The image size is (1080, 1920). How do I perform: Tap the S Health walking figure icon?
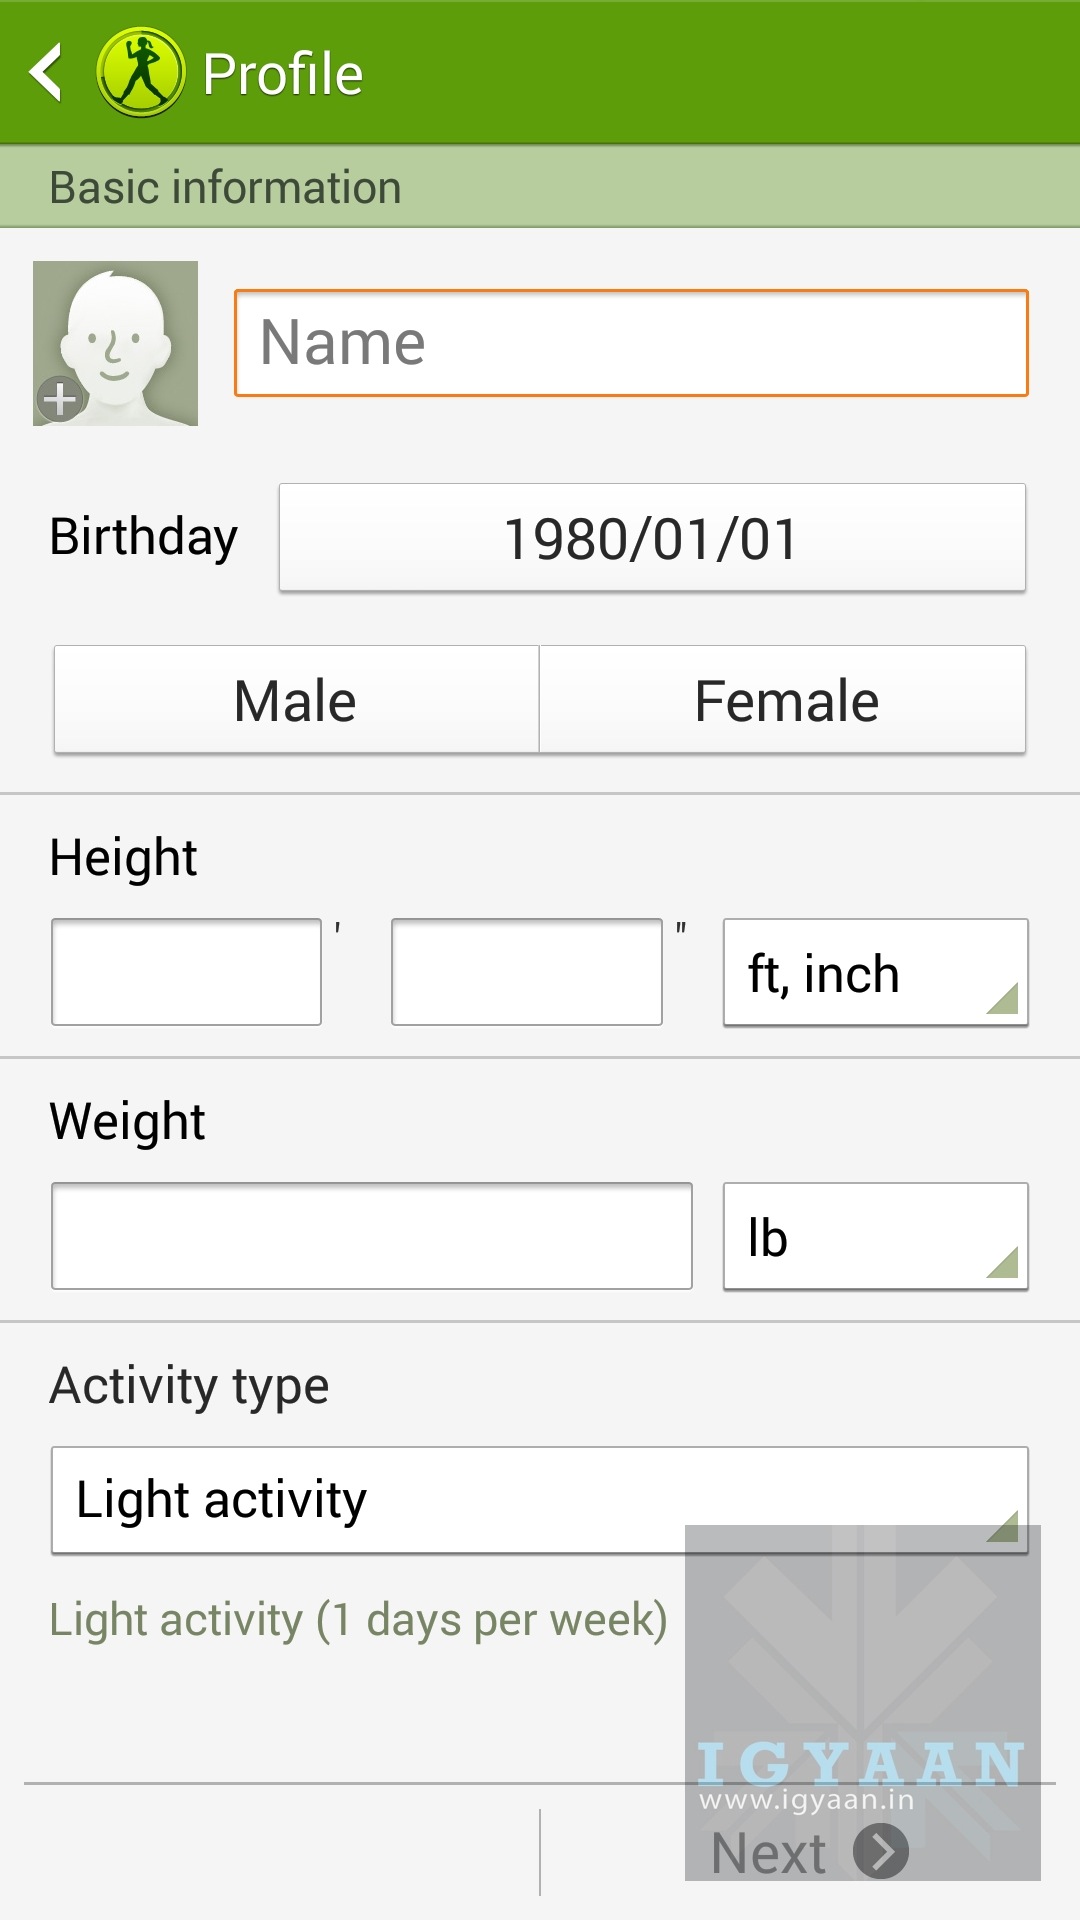point(141,72)
